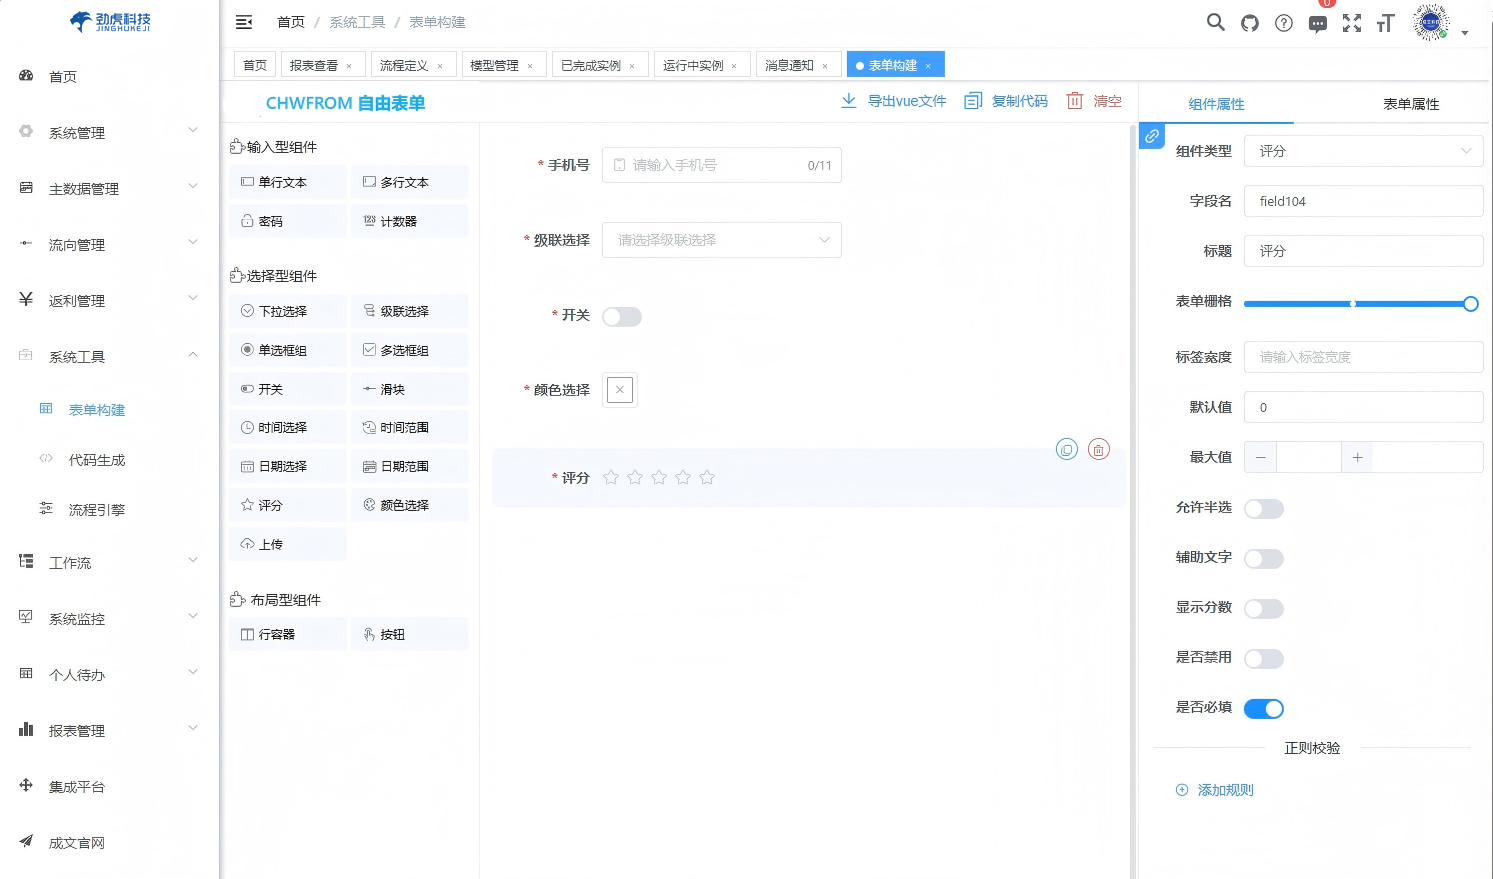Enable the 允许半选 half-star toggle
This screenshot has width=1493, height=879.
click(x=1263, y=508)
